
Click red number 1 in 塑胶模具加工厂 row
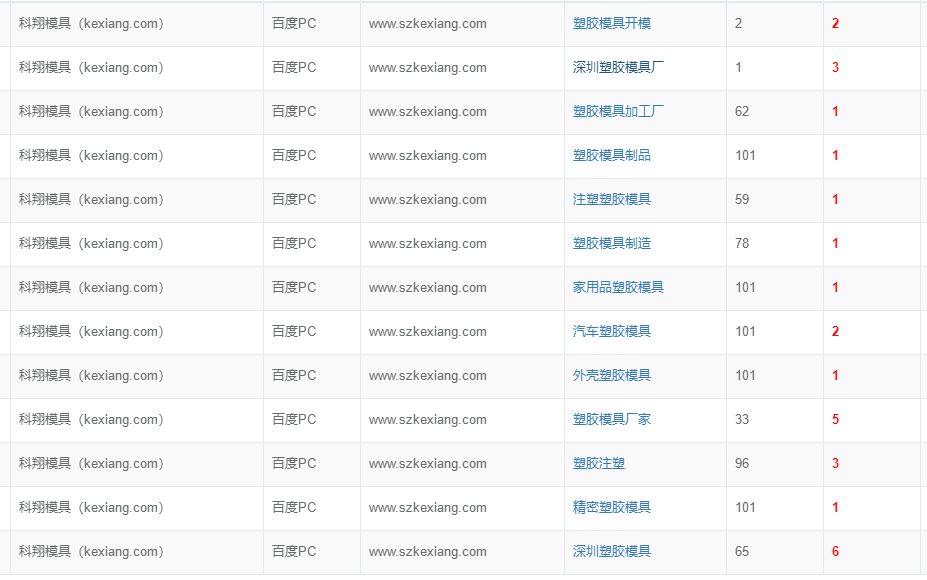[x=835, y=111]
